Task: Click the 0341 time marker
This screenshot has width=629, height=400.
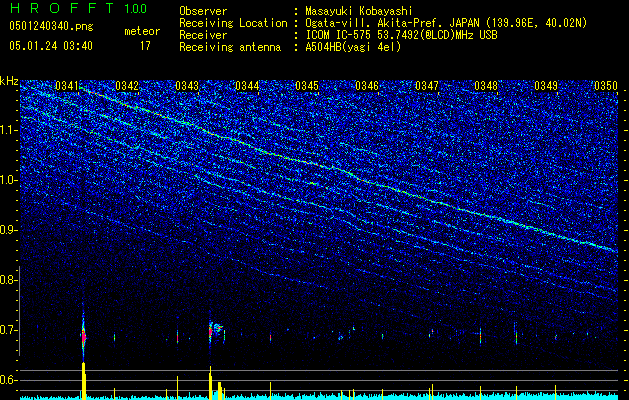Action: [x=67, y=86]
